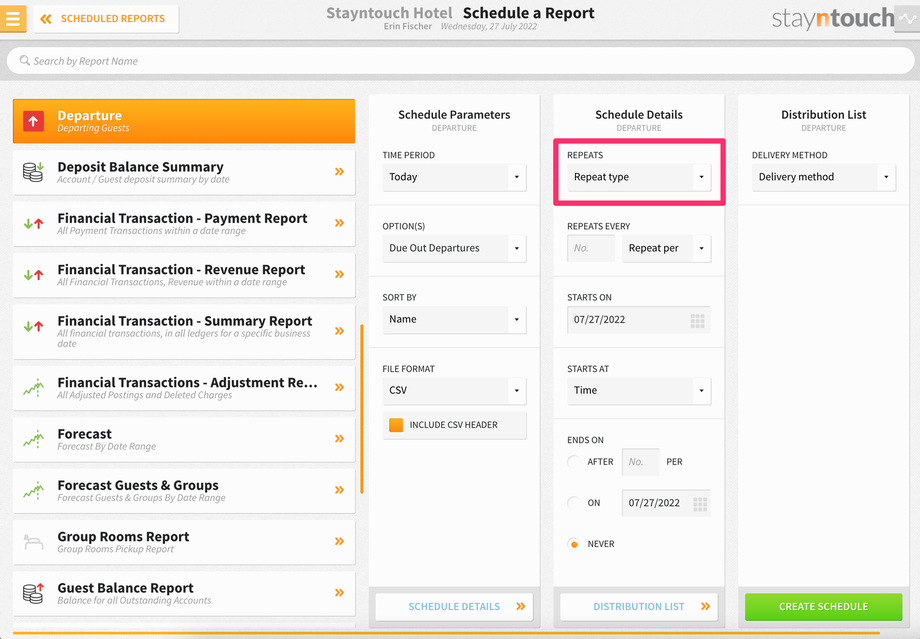Open the hamburger main menu

pos(12,18)
